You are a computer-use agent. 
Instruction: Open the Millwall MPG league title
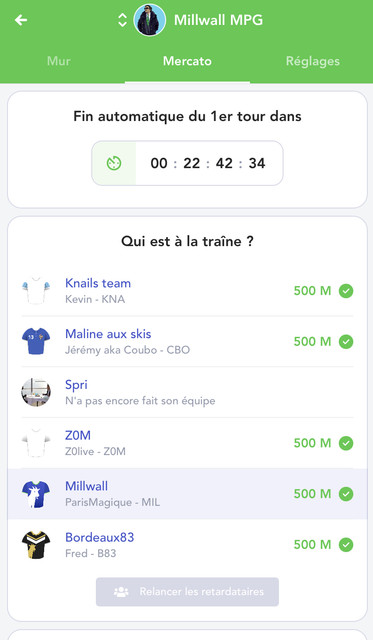point(218,20)
